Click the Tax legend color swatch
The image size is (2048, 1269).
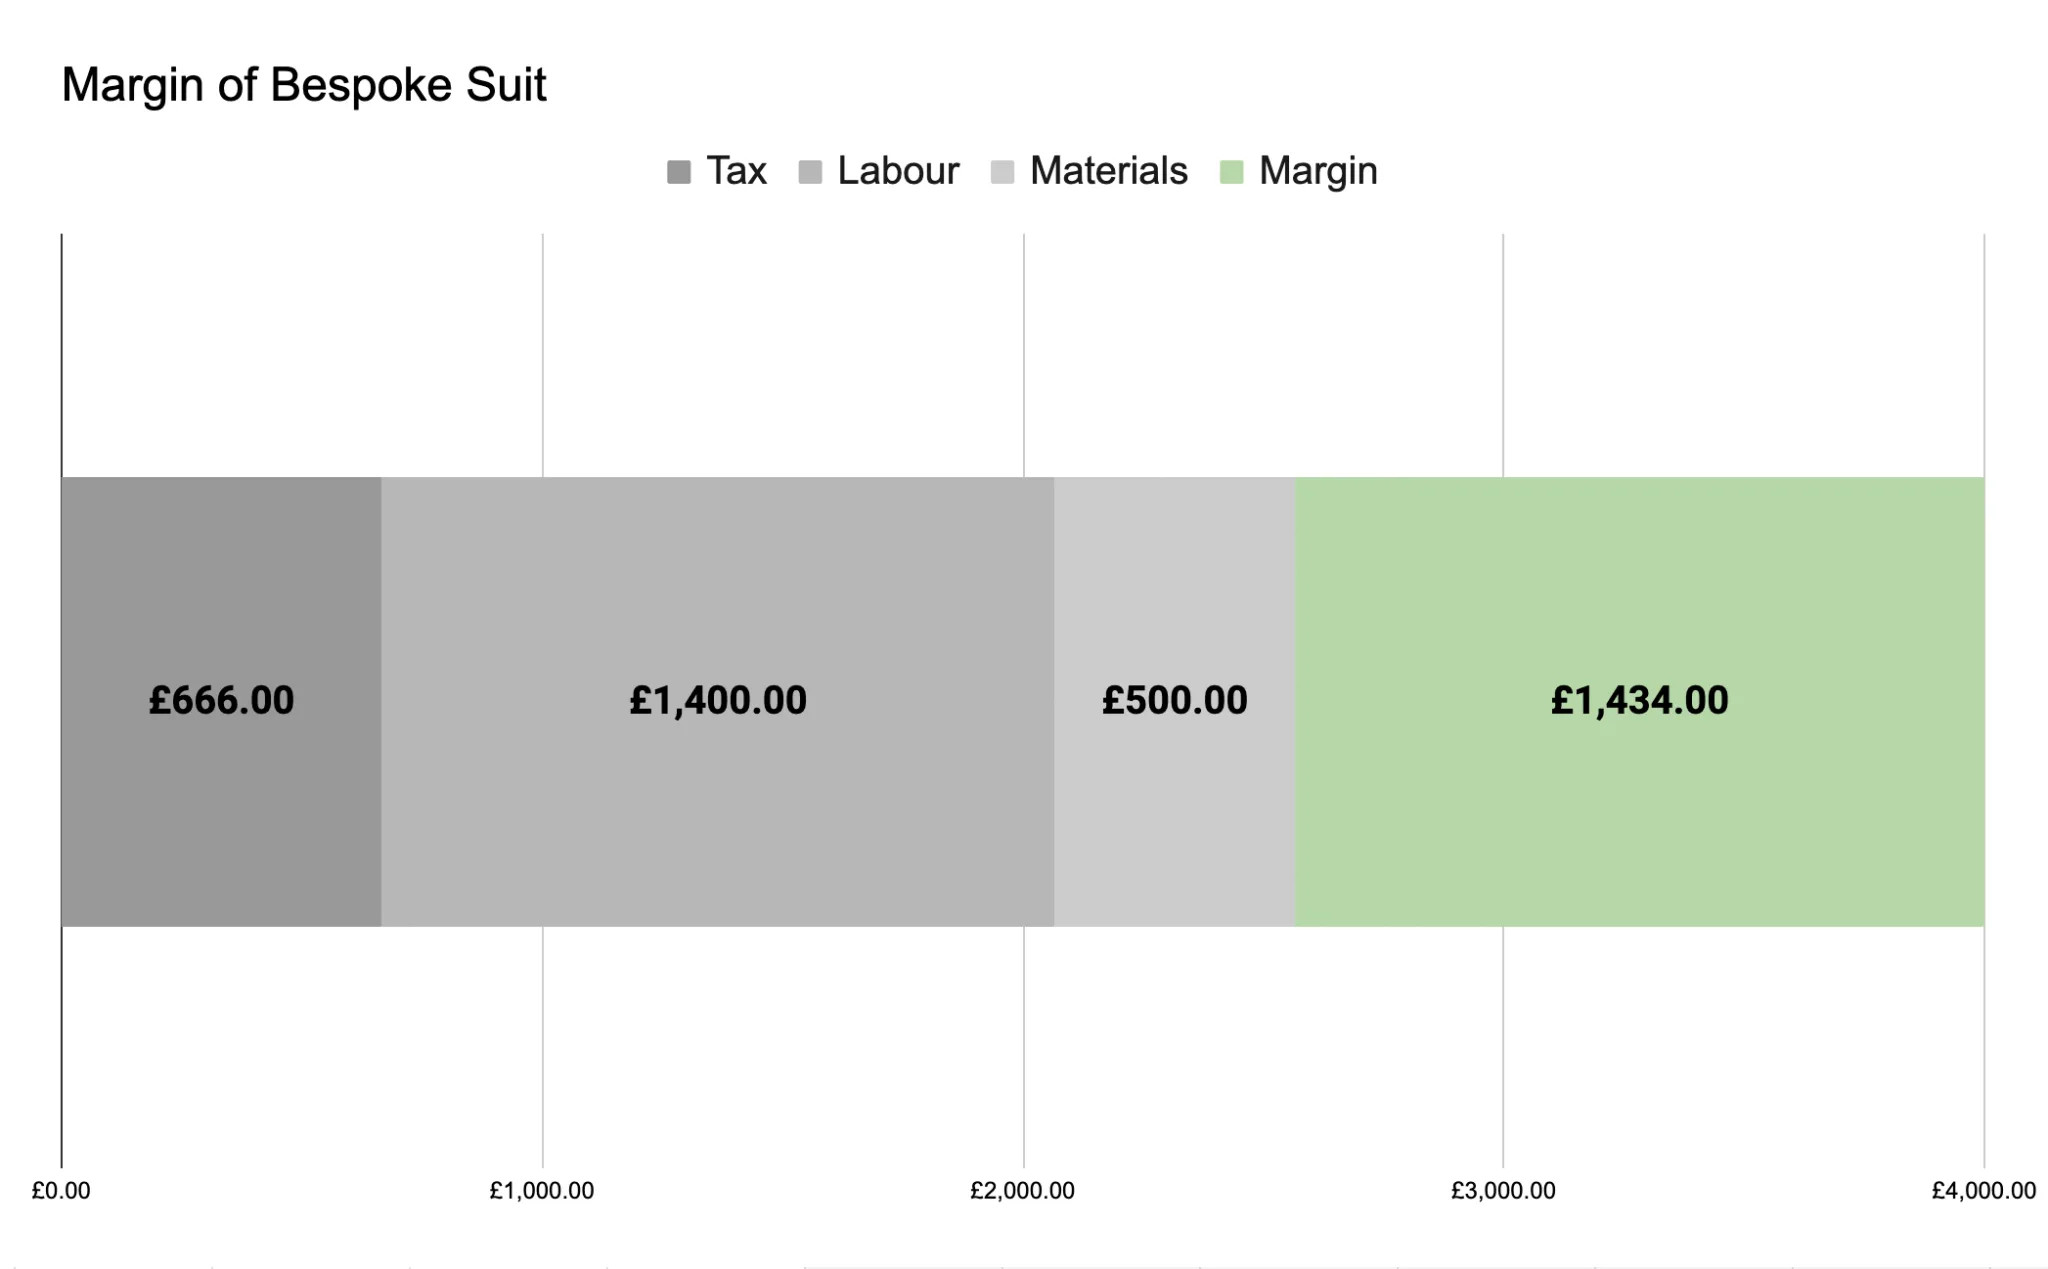(x=679, y=172)
